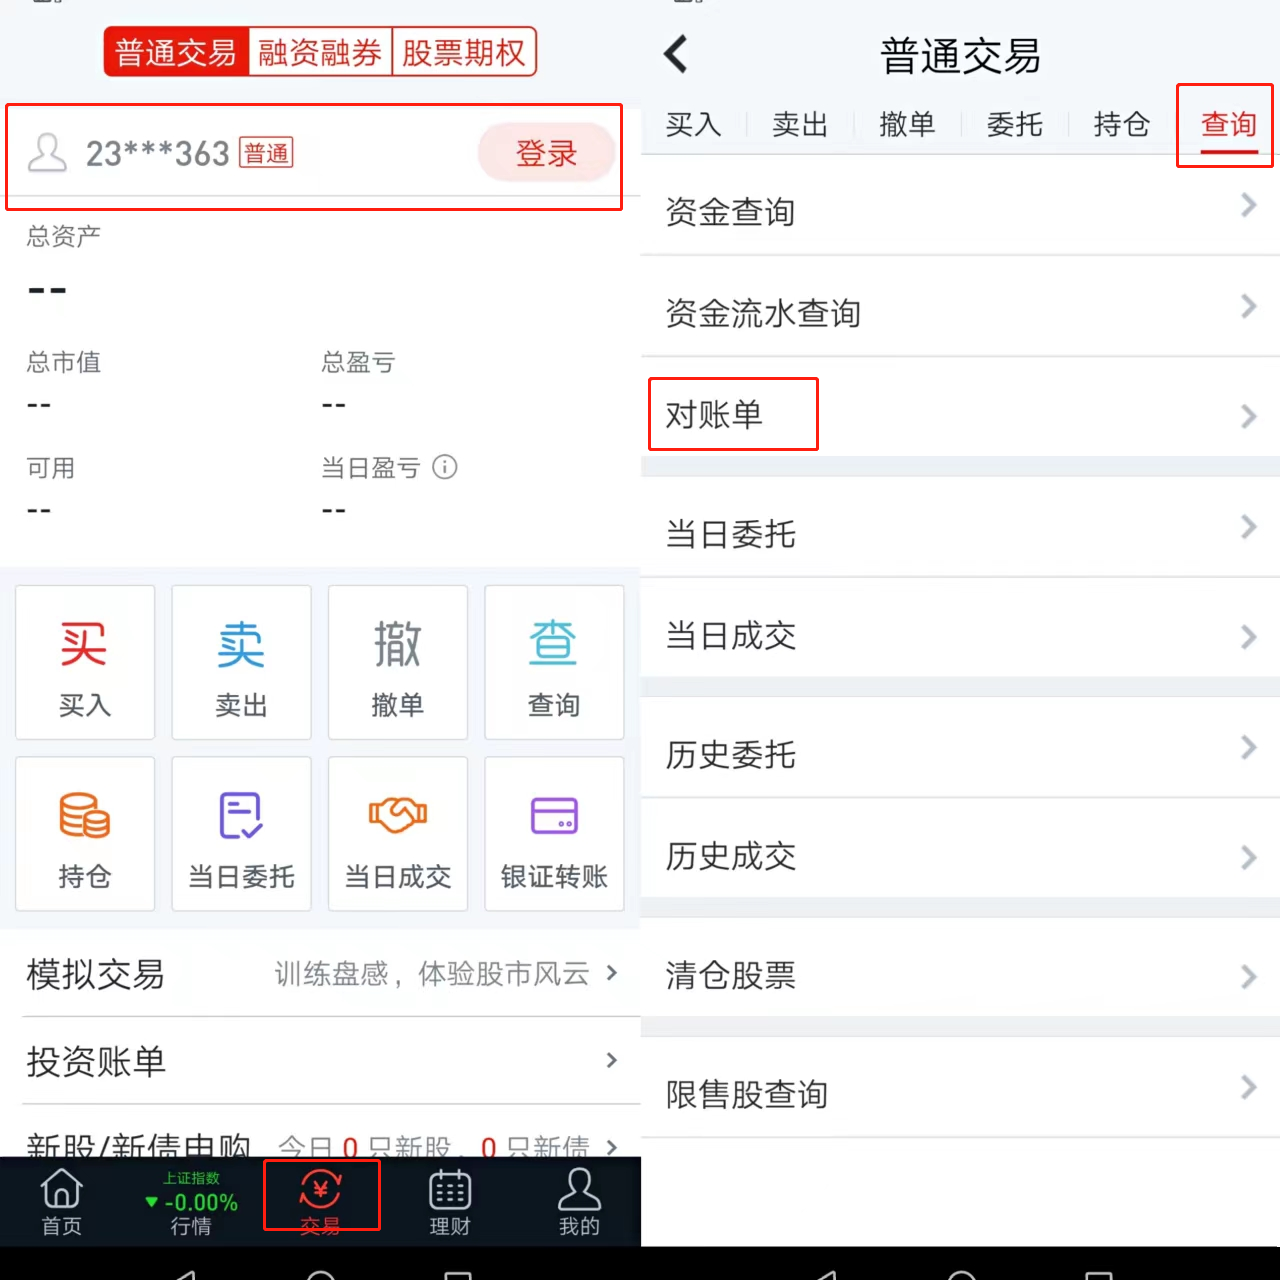The height and width of the screenshot is (1280, 1280).
Task: Switch to the 委托 tab
Action: pyautogui.click(x=1014, y=124)
